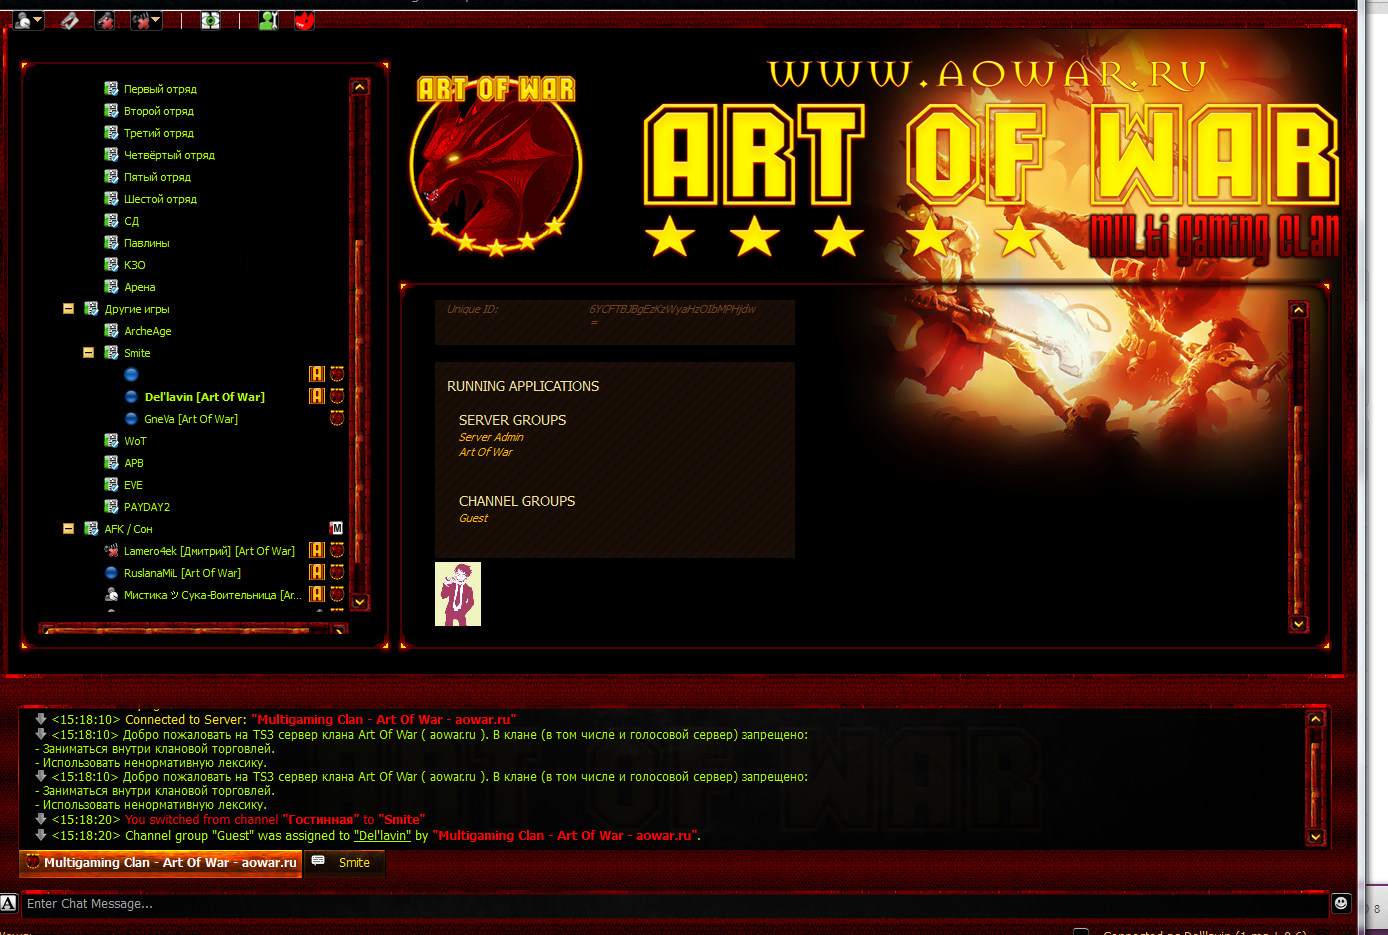Image resolution: width=1388 pixels, height=935 pixels.
Task: Select Lamero4ek [Дмитрий] [Art Of War] user
Action: click(x=209, y=551)
